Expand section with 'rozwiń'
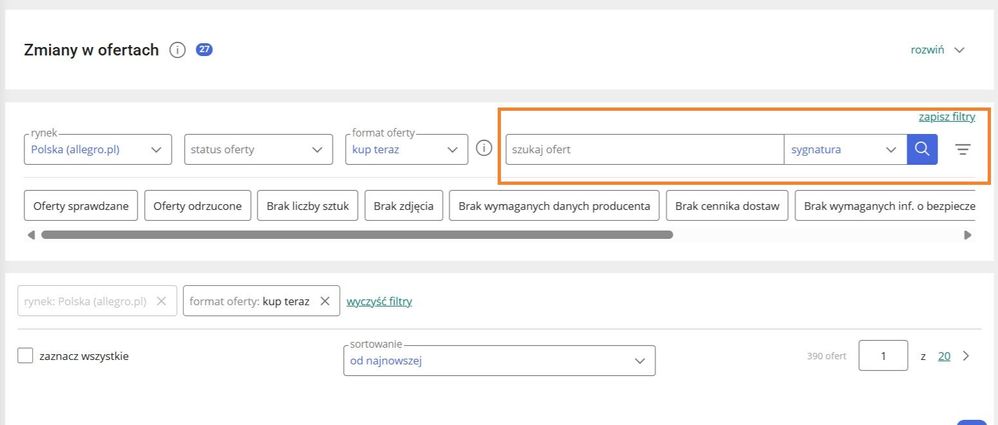The image size is (998, 425). [937, 50]
